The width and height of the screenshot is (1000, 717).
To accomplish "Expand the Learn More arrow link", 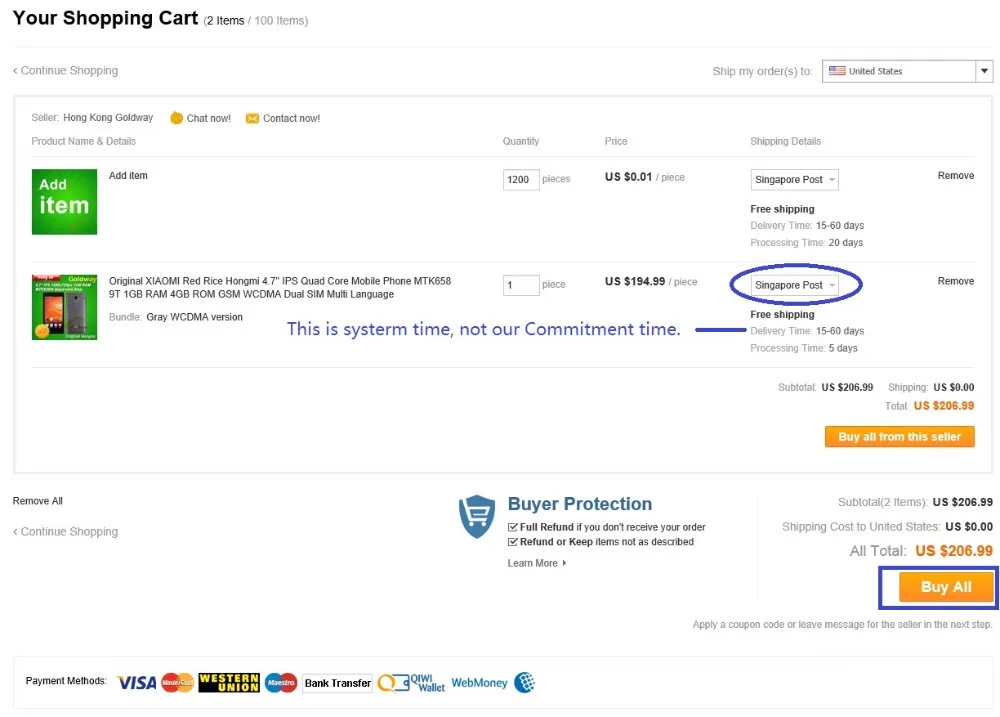I will tap(537, 563).
